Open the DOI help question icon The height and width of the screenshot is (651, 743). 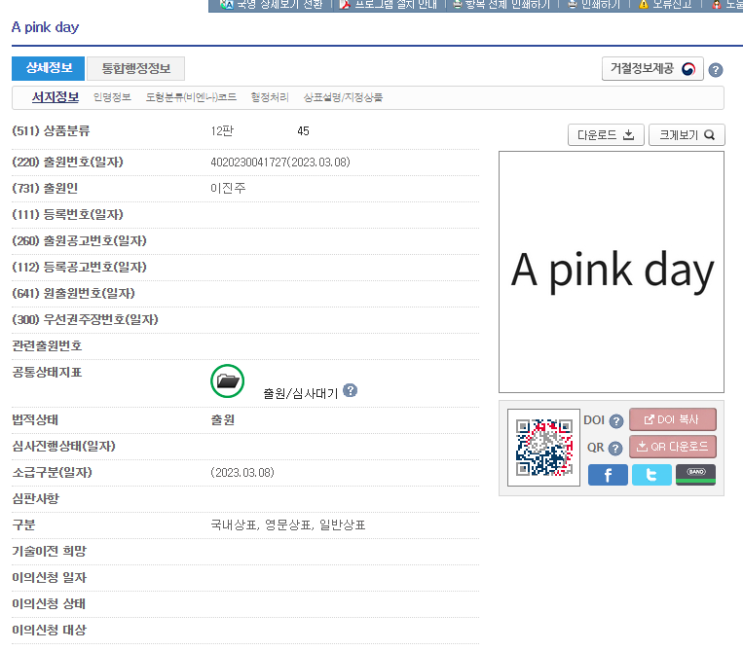point(616,421)
